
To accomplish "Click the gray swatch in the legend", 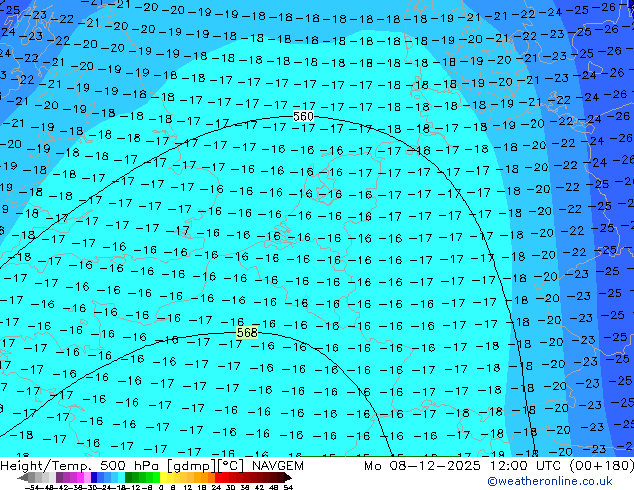I will point(32,477).
